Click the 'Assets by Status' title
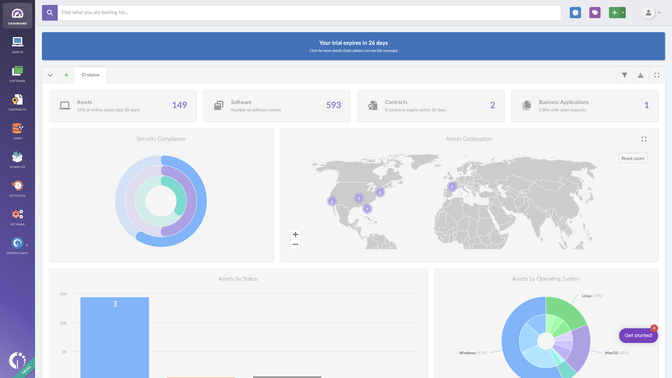The width and height of the screenshot is (672, 378). click(x=238, y=279)
